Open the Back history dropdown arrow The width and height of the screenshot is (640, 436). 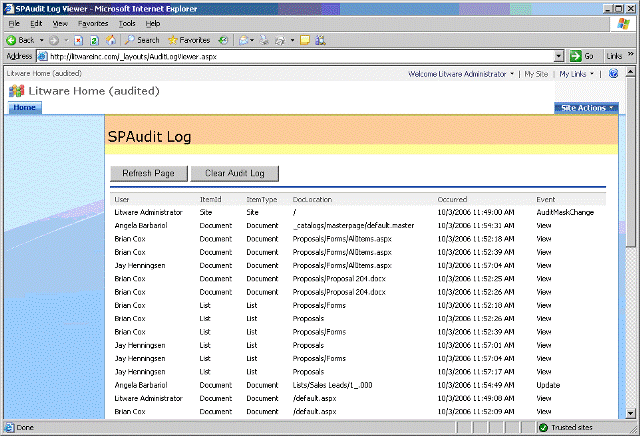41,40
